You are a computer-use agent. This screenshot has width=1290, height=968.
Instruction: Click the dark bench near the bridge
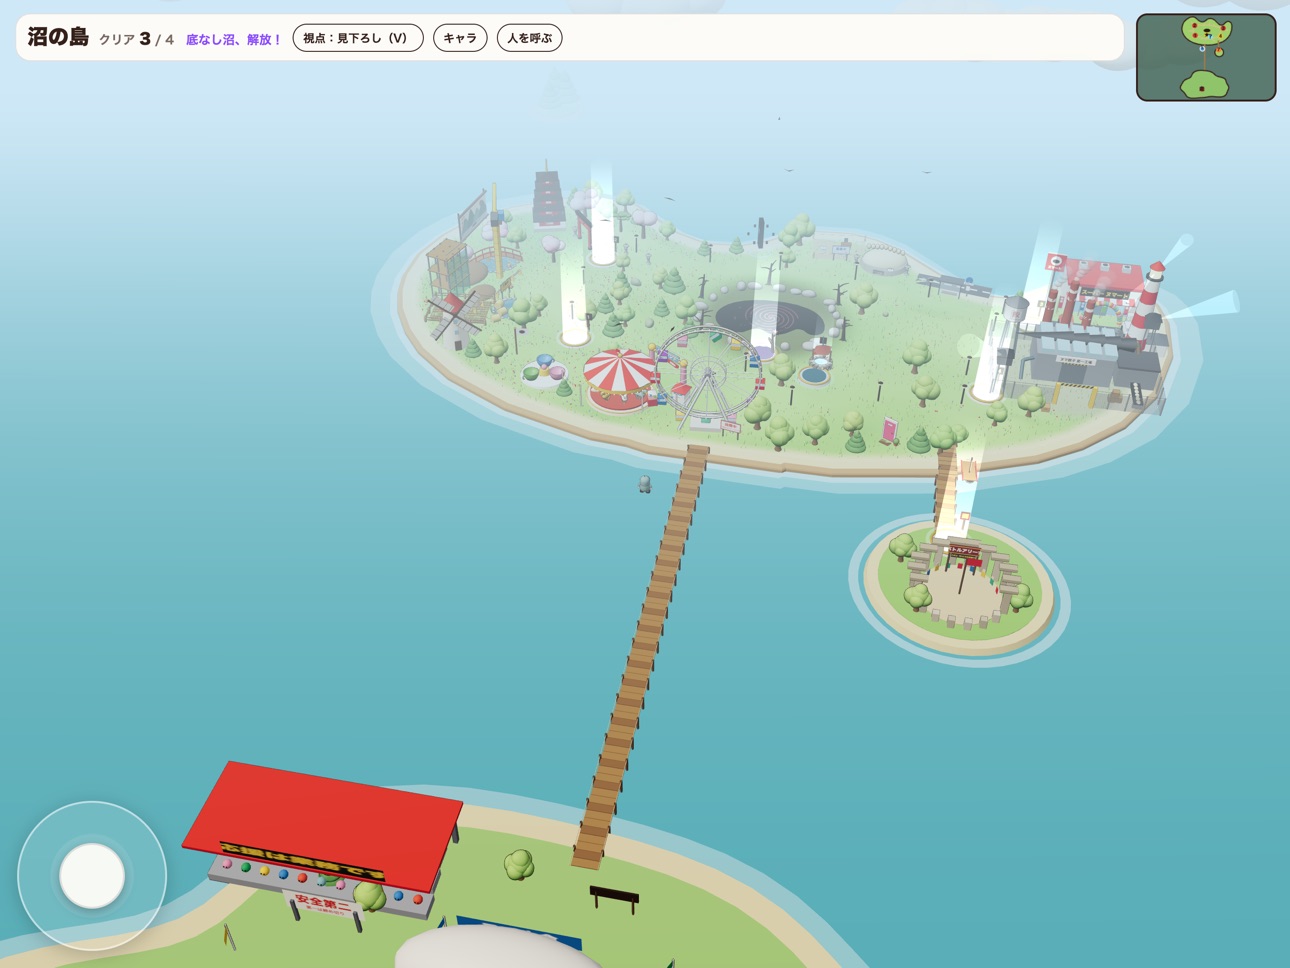tap(614, 898)
